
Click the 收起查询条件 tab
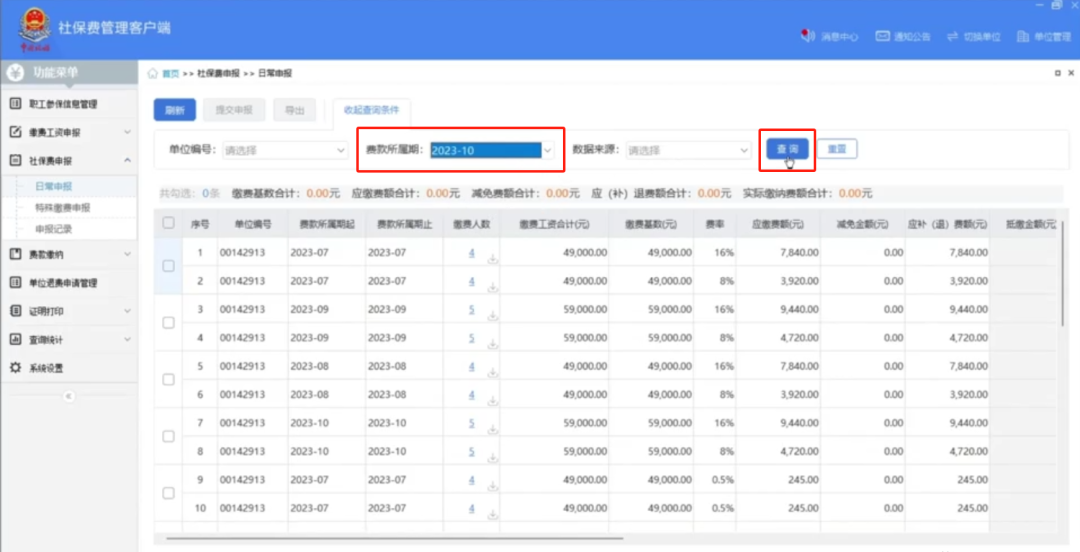click(x=371, y=110)
